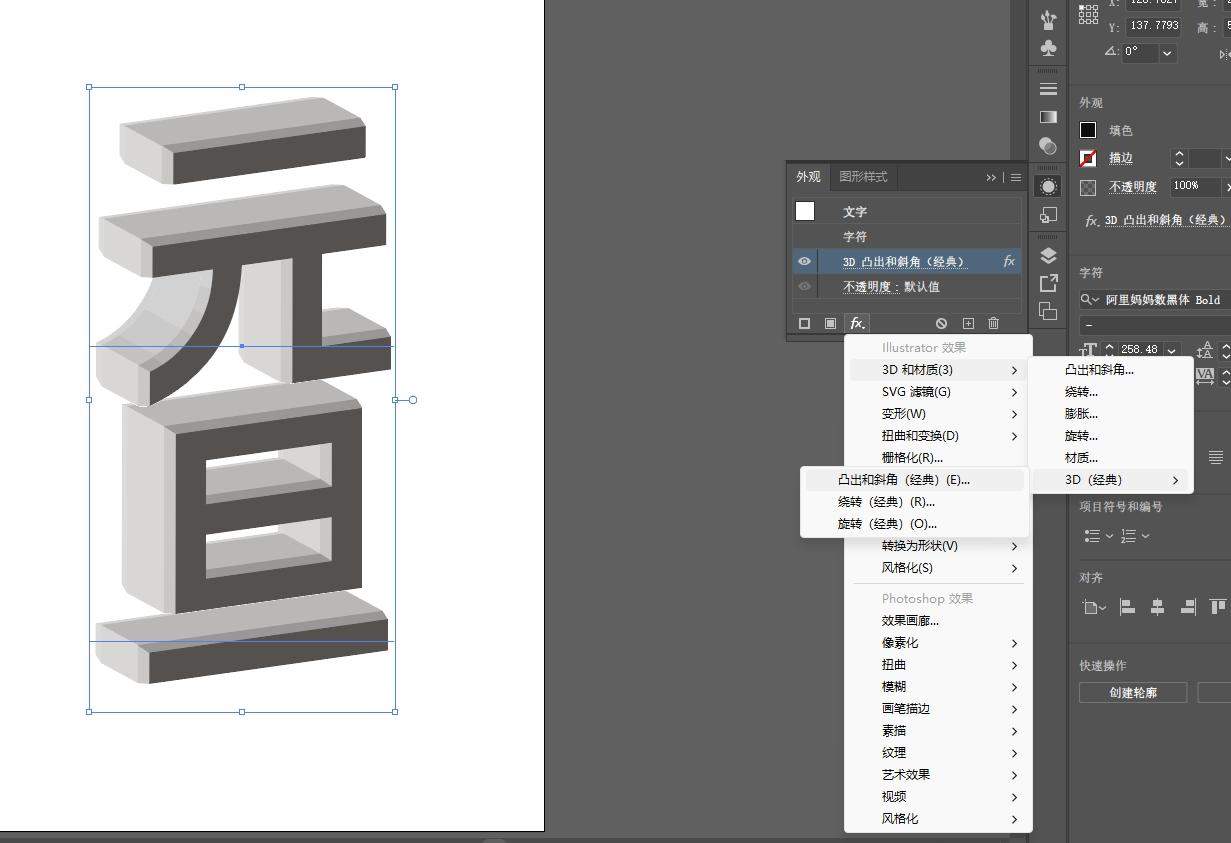
Task: Choose 材质... in 3D submenu
Action: (1111, 458)
